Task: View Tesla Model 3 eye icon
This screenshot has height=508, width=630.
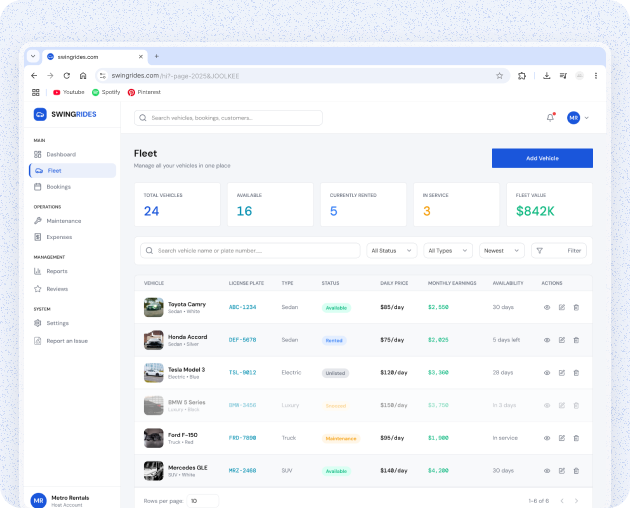Action: (547, 373)
